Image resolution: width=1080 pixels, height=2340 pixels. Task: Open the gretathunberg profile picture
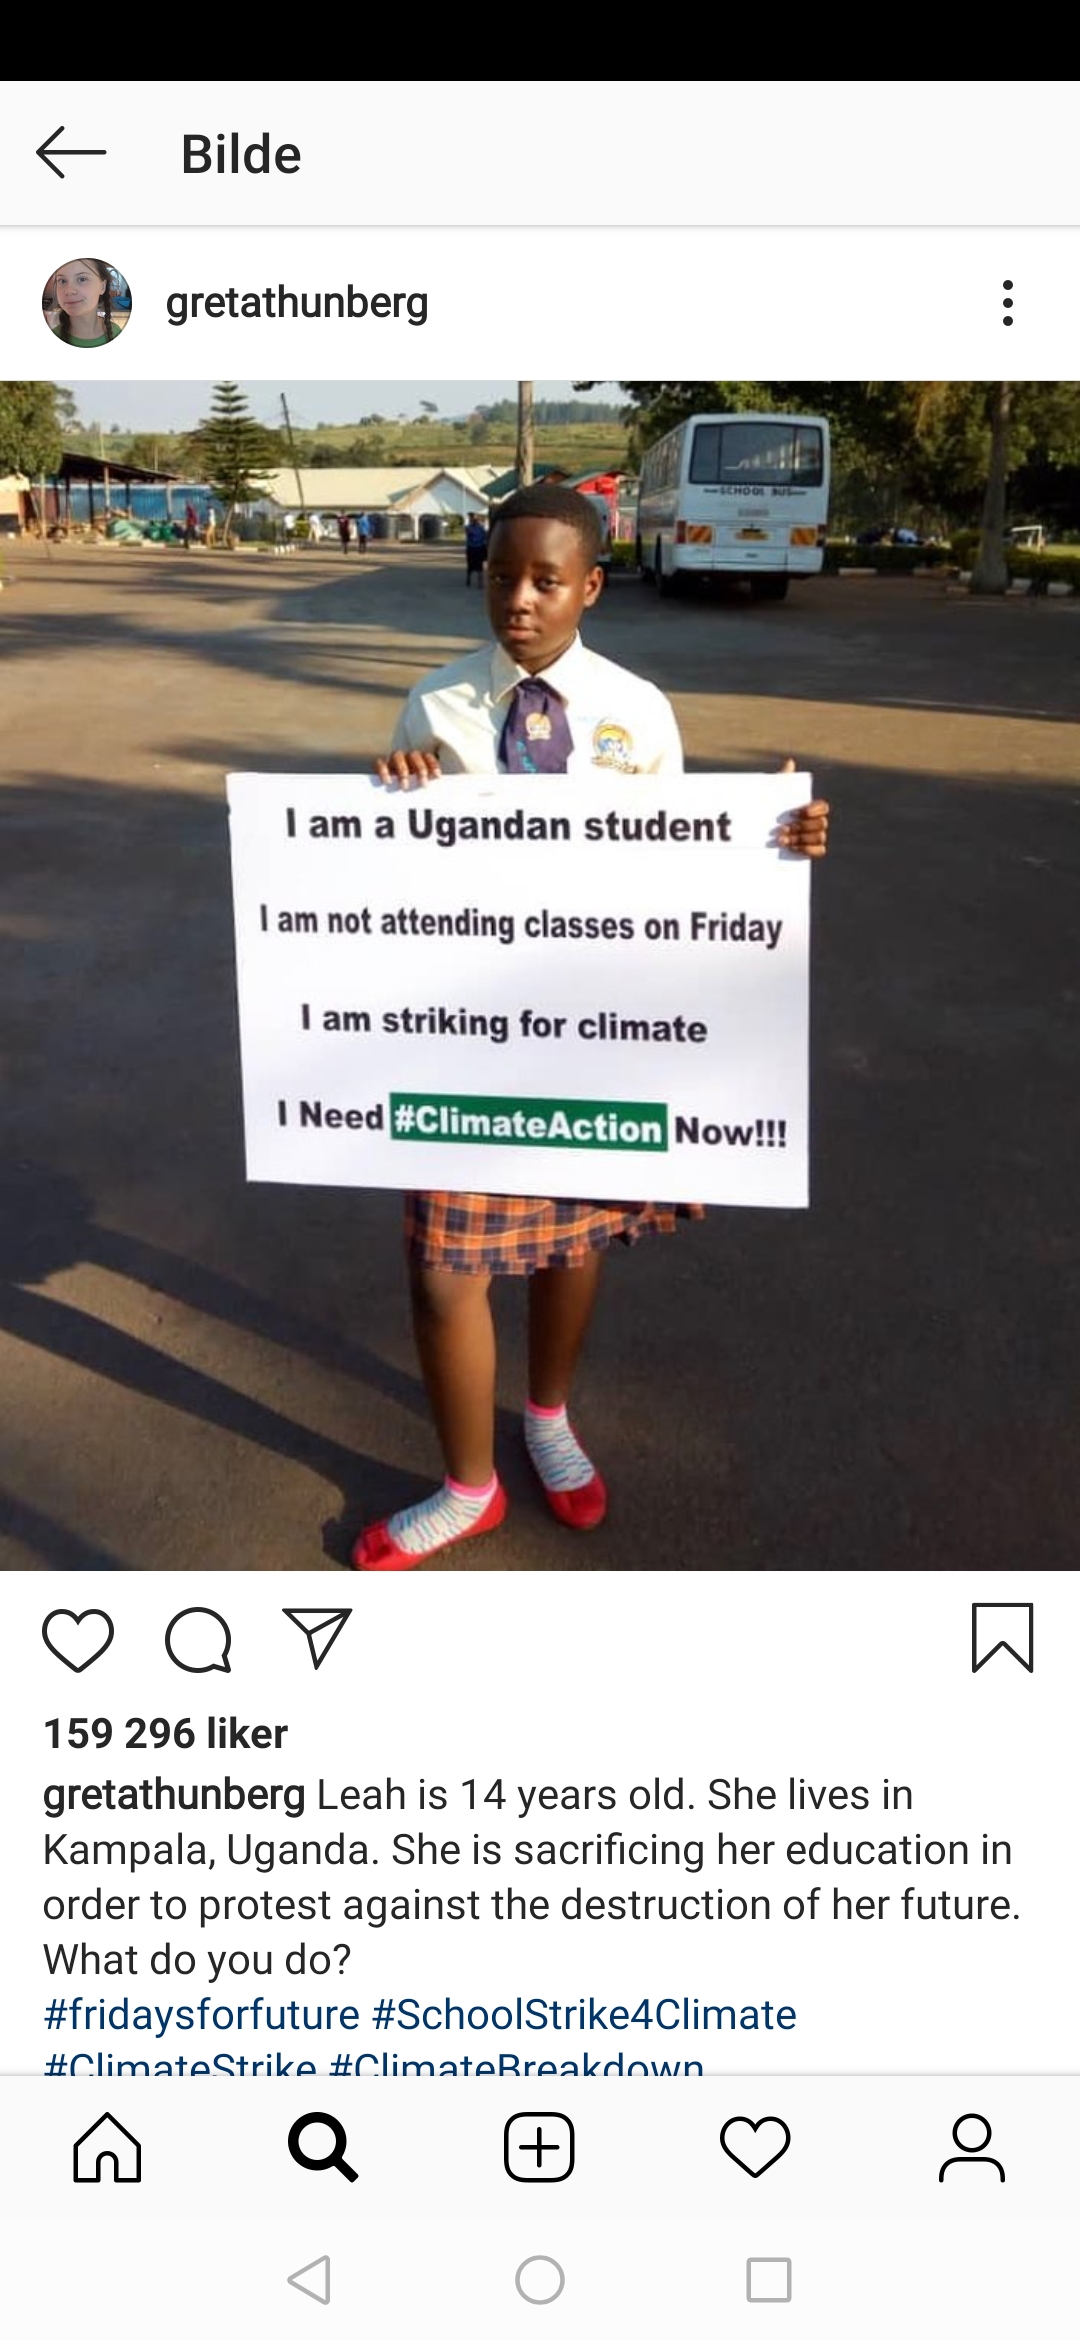click(x=87, y=303)
